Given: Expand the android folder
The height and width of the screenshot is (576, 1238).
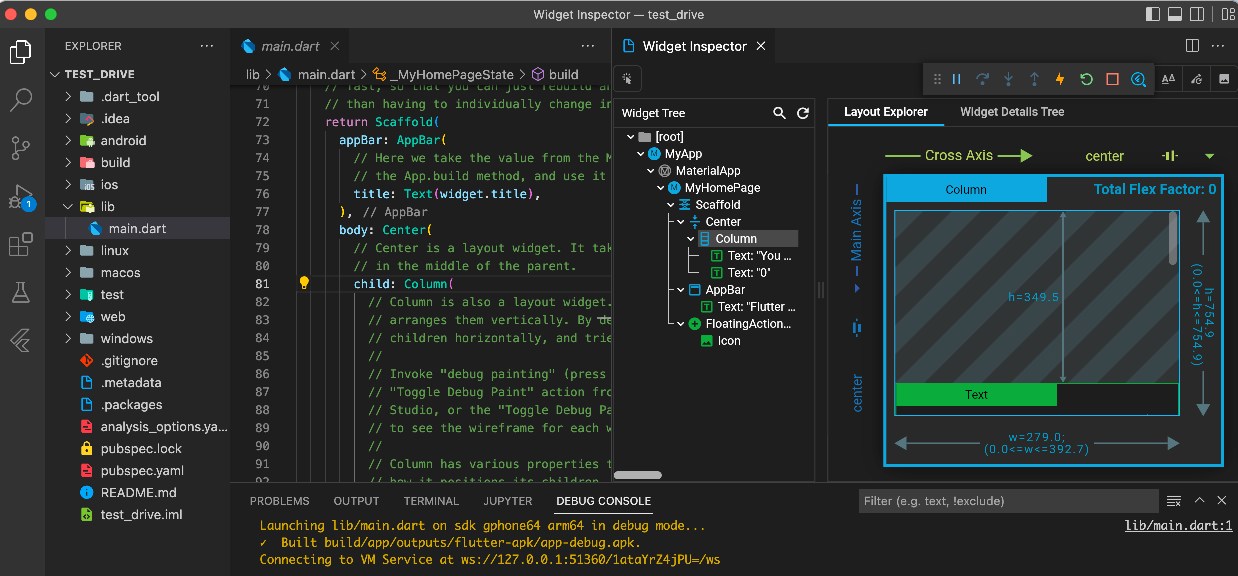Looking at the screenshot, I should 68,141.
